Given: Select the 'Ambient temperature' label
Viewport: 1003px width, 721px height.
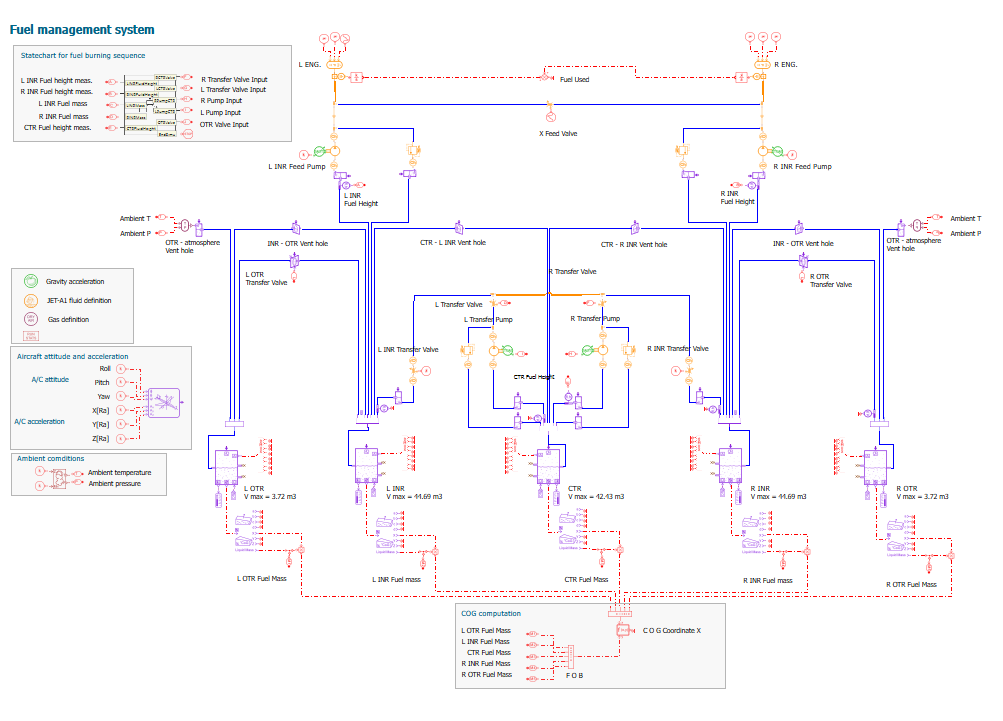Looking at the screenshot, I should [x=120, y=473].
